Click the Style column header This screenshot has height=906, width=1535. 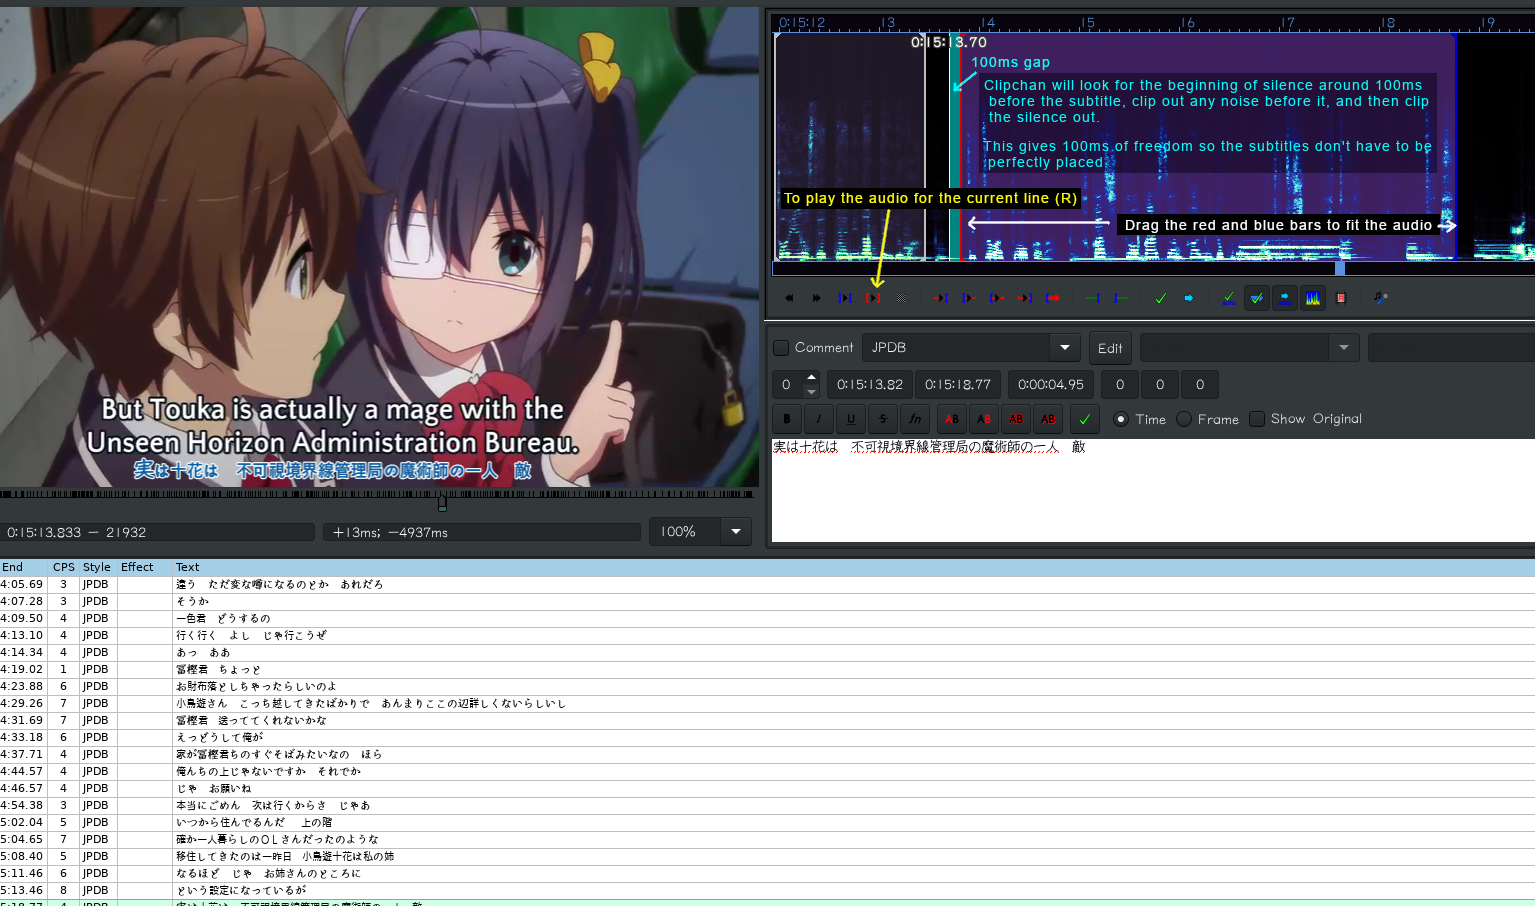[97, 567]
